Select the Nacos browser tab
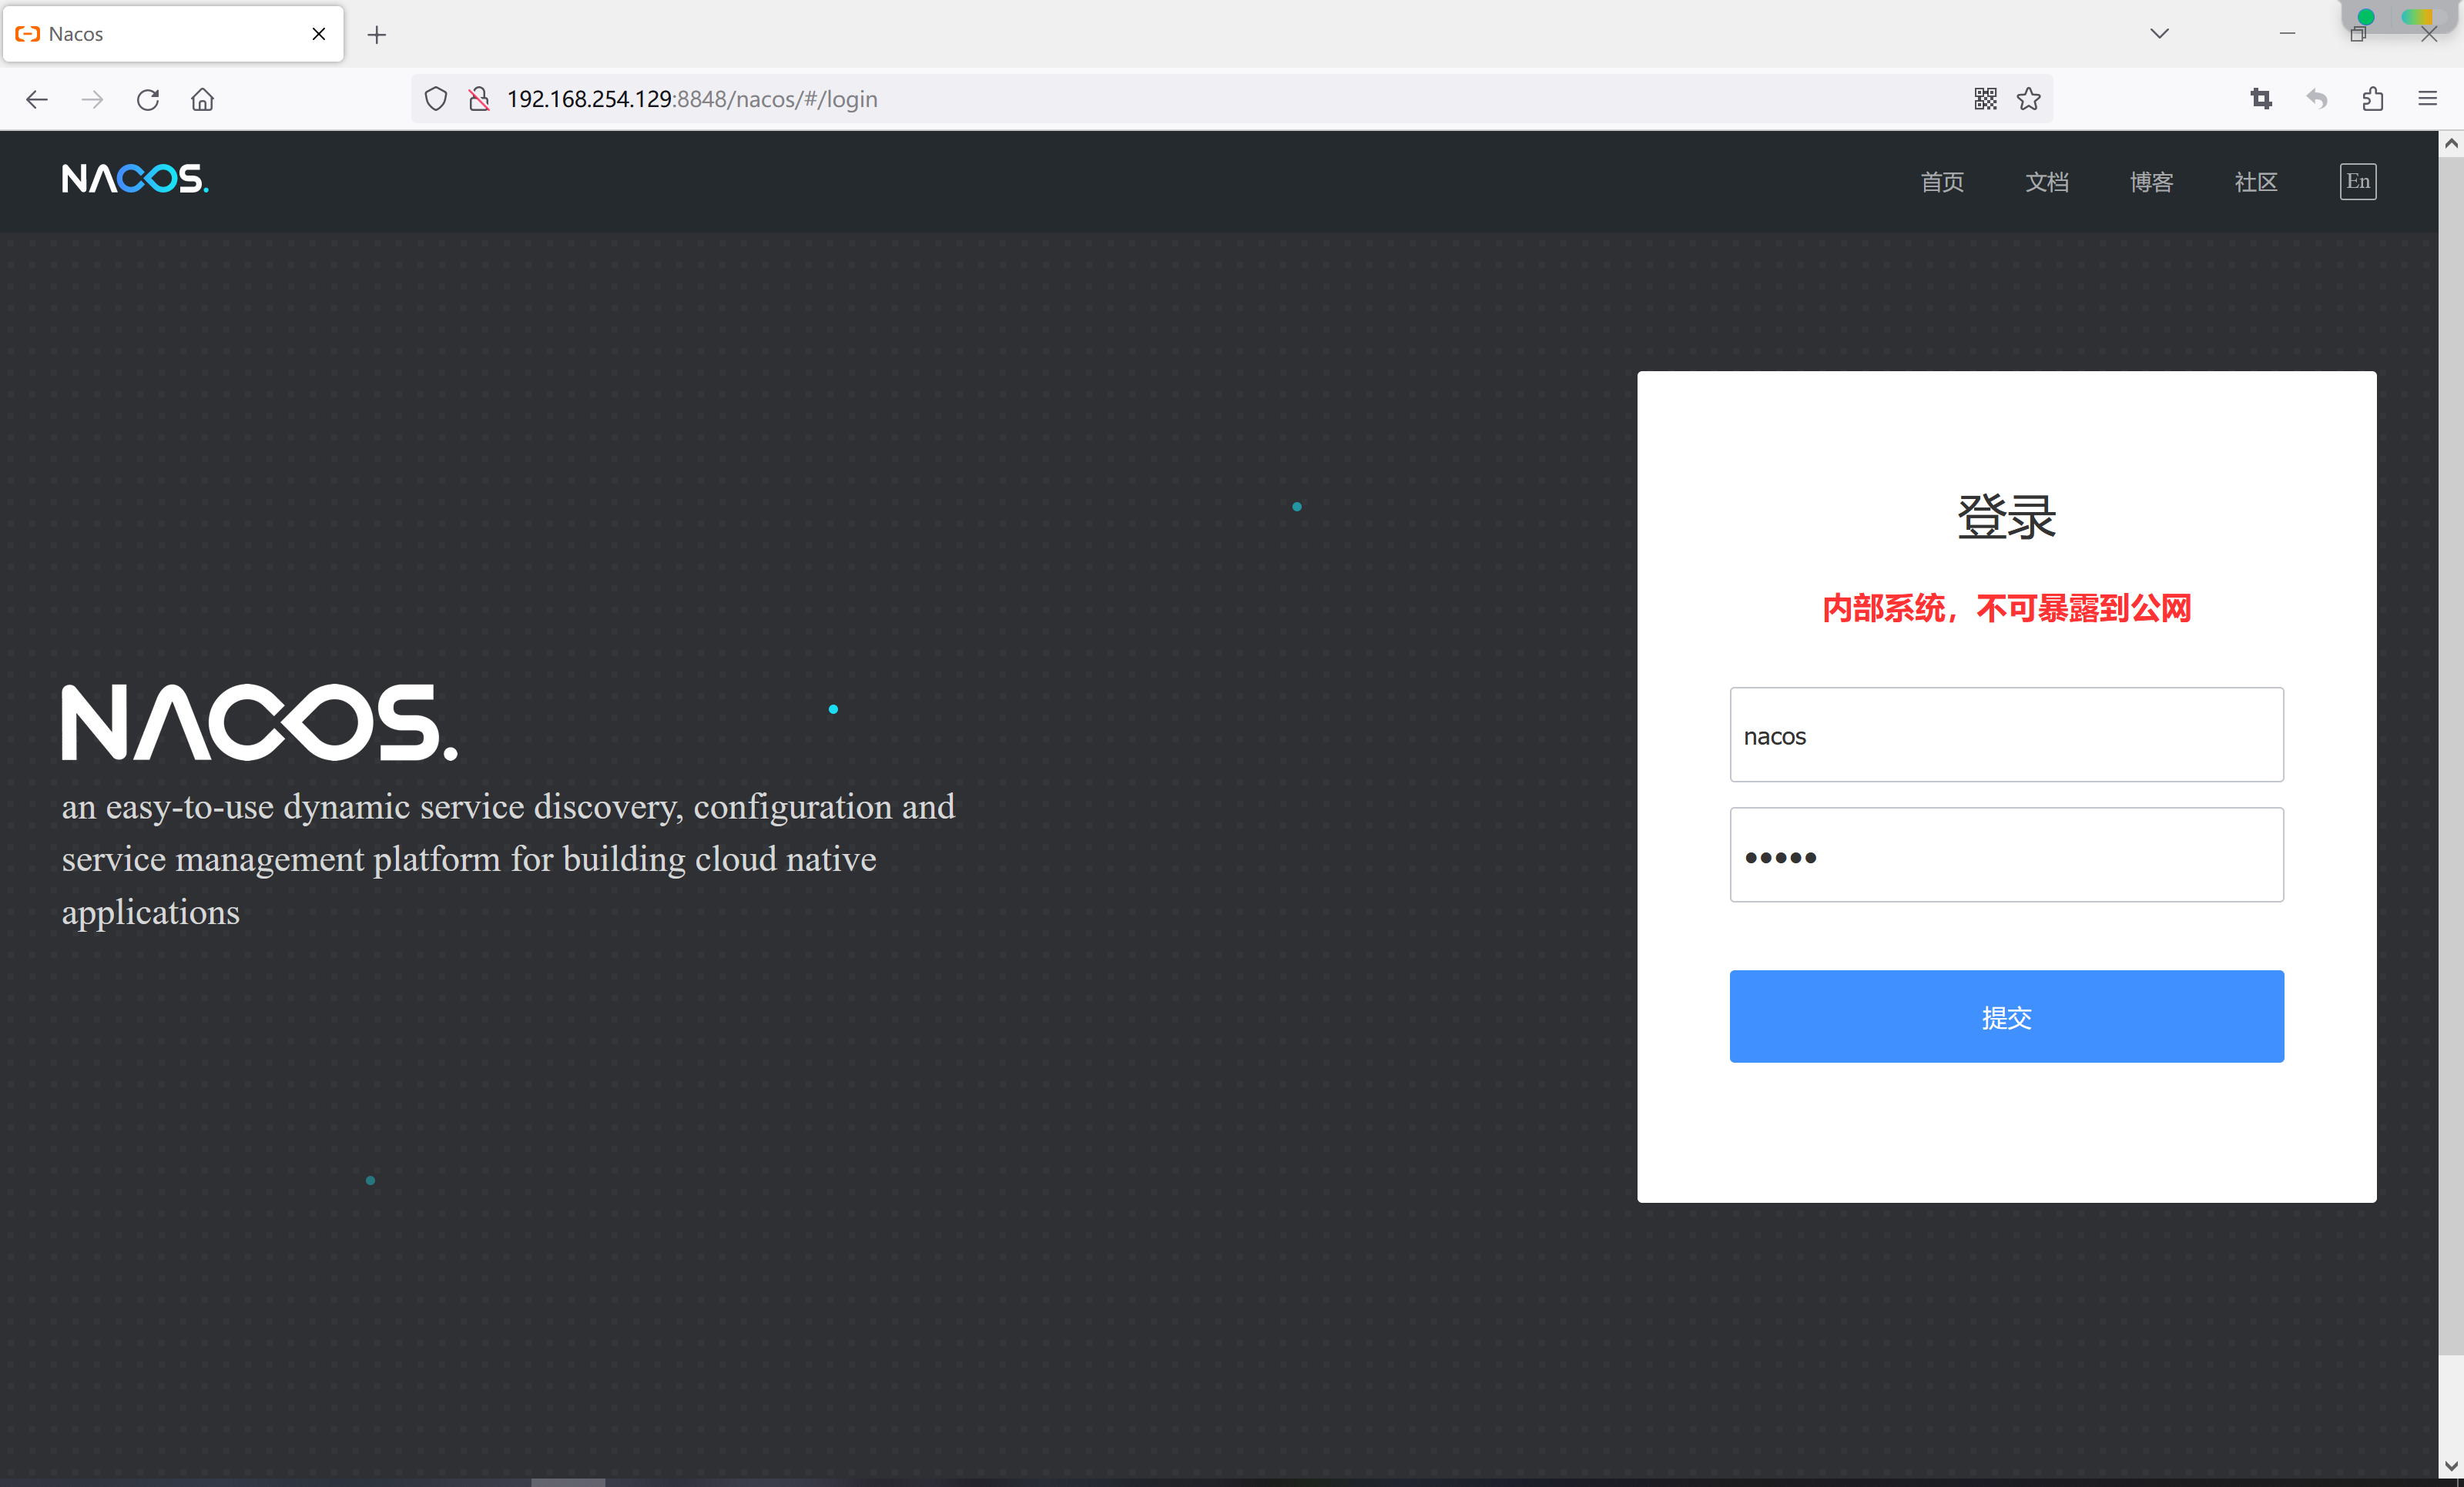 [173, 34]
